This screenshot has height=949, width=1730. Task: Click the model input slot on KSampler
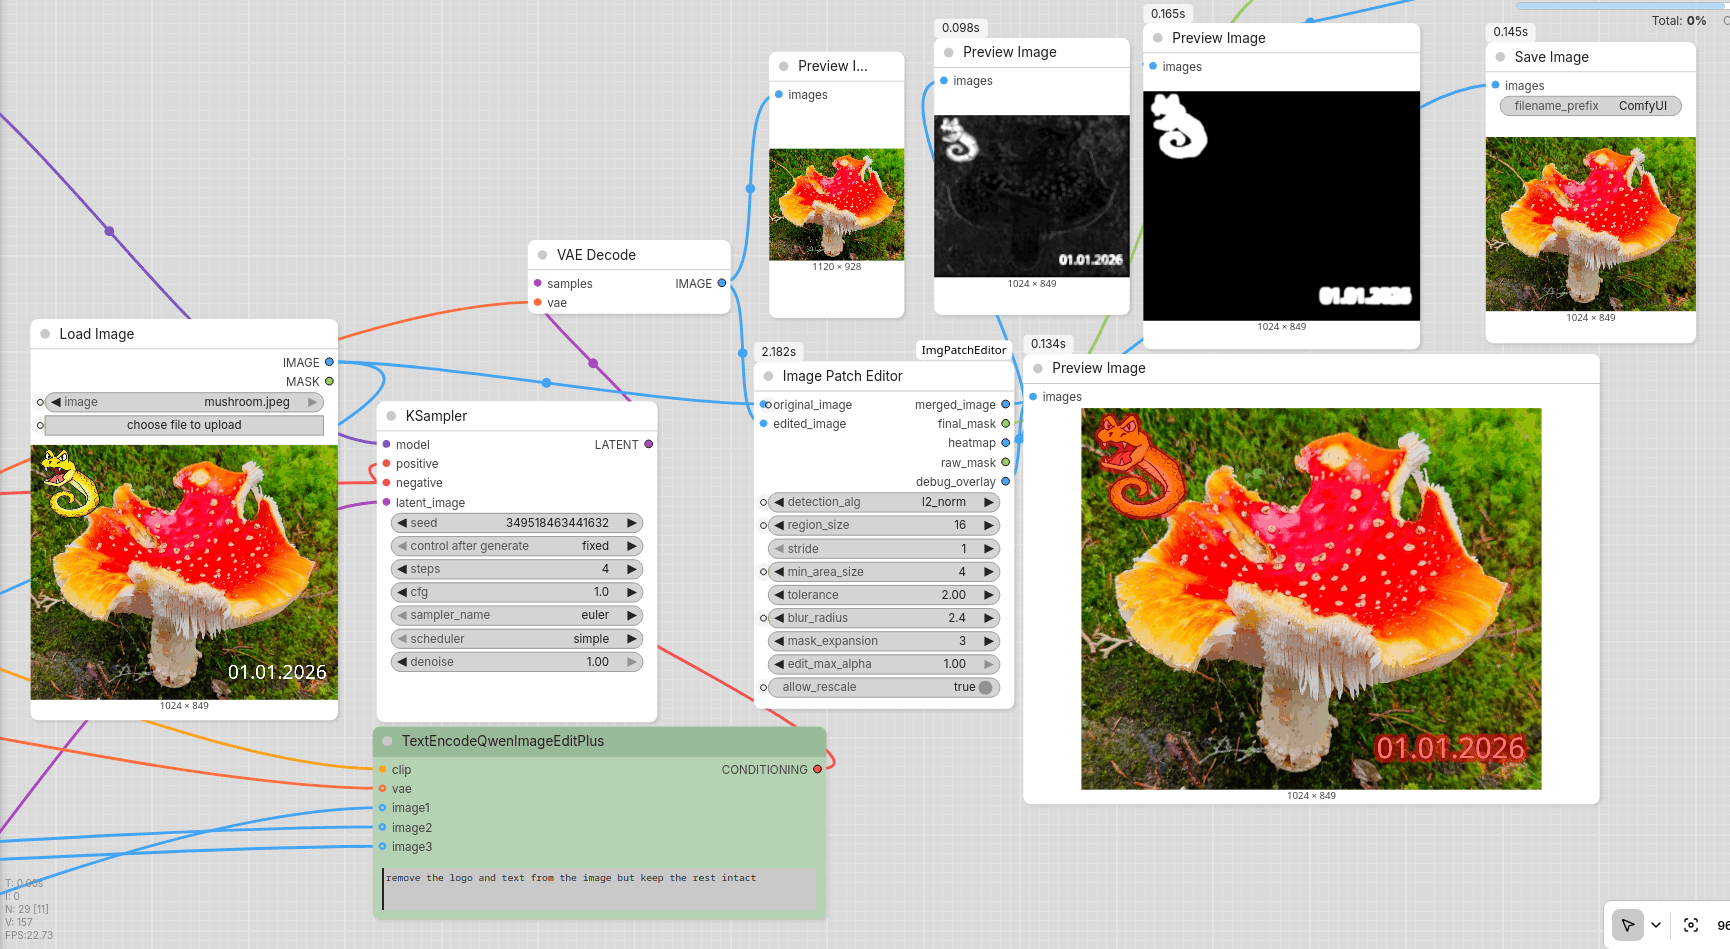pyautogui.click(x=386, y=444)
